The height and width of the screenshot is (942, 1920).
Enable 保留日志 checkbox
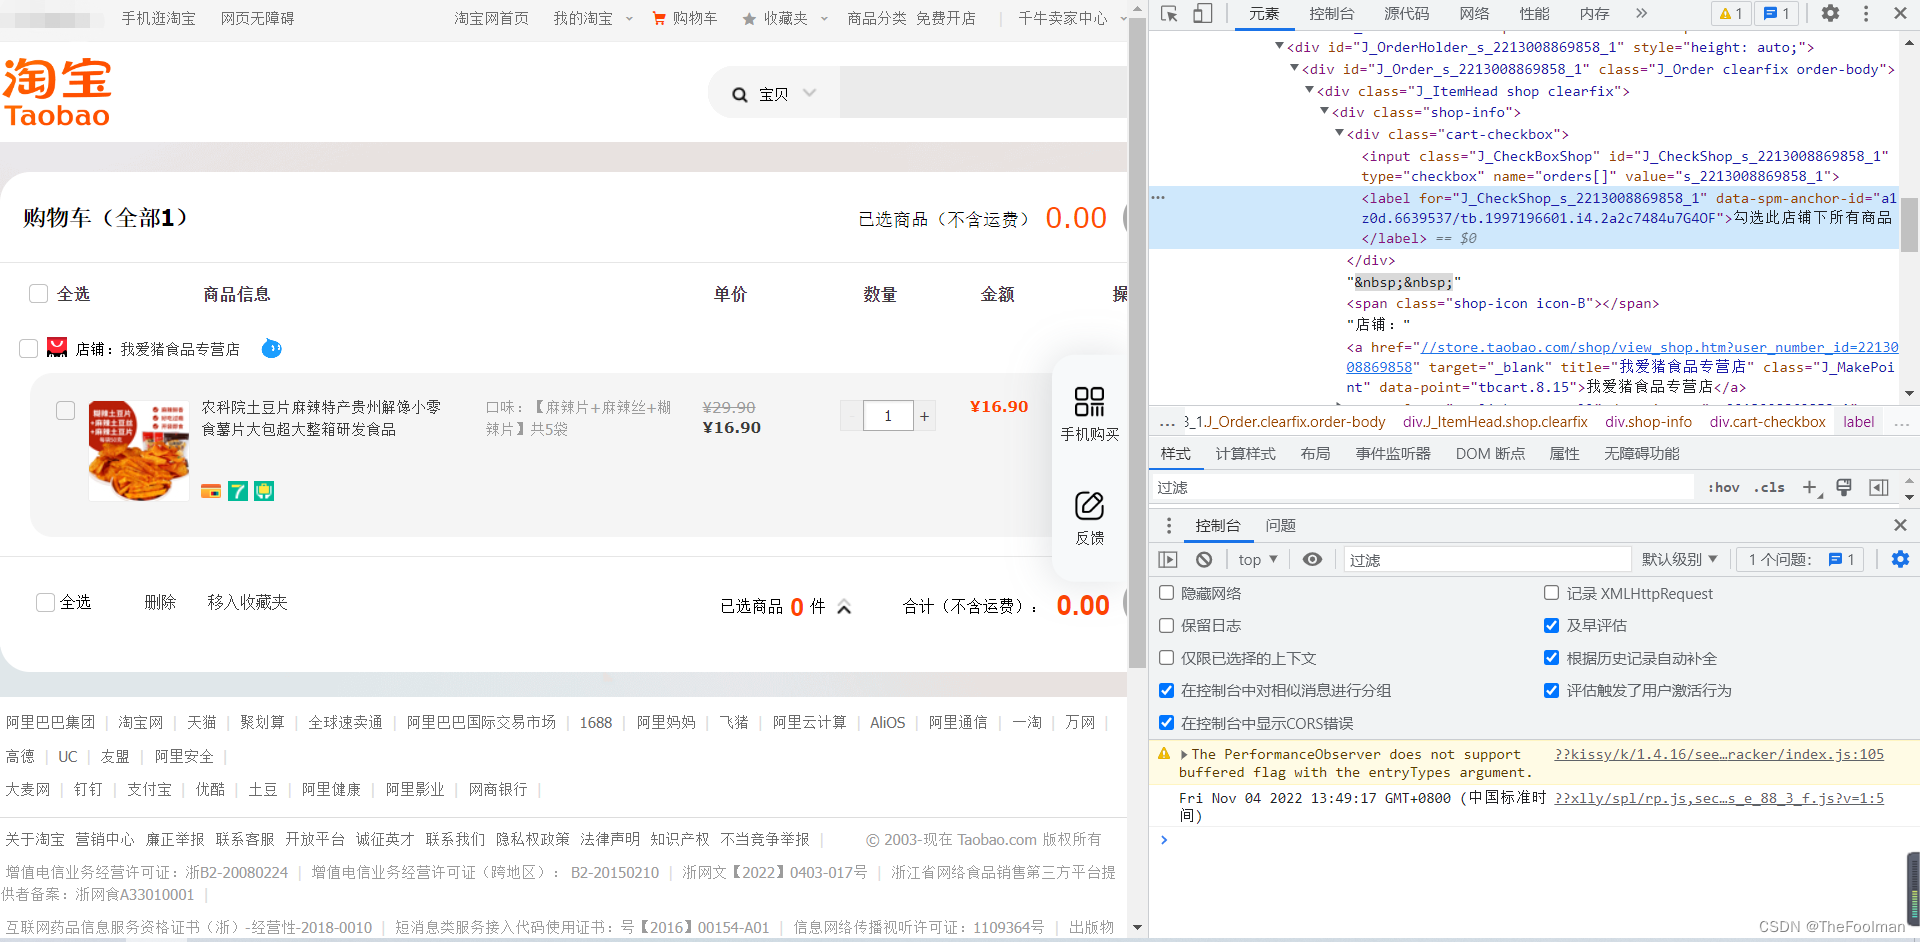(1166, 625)
